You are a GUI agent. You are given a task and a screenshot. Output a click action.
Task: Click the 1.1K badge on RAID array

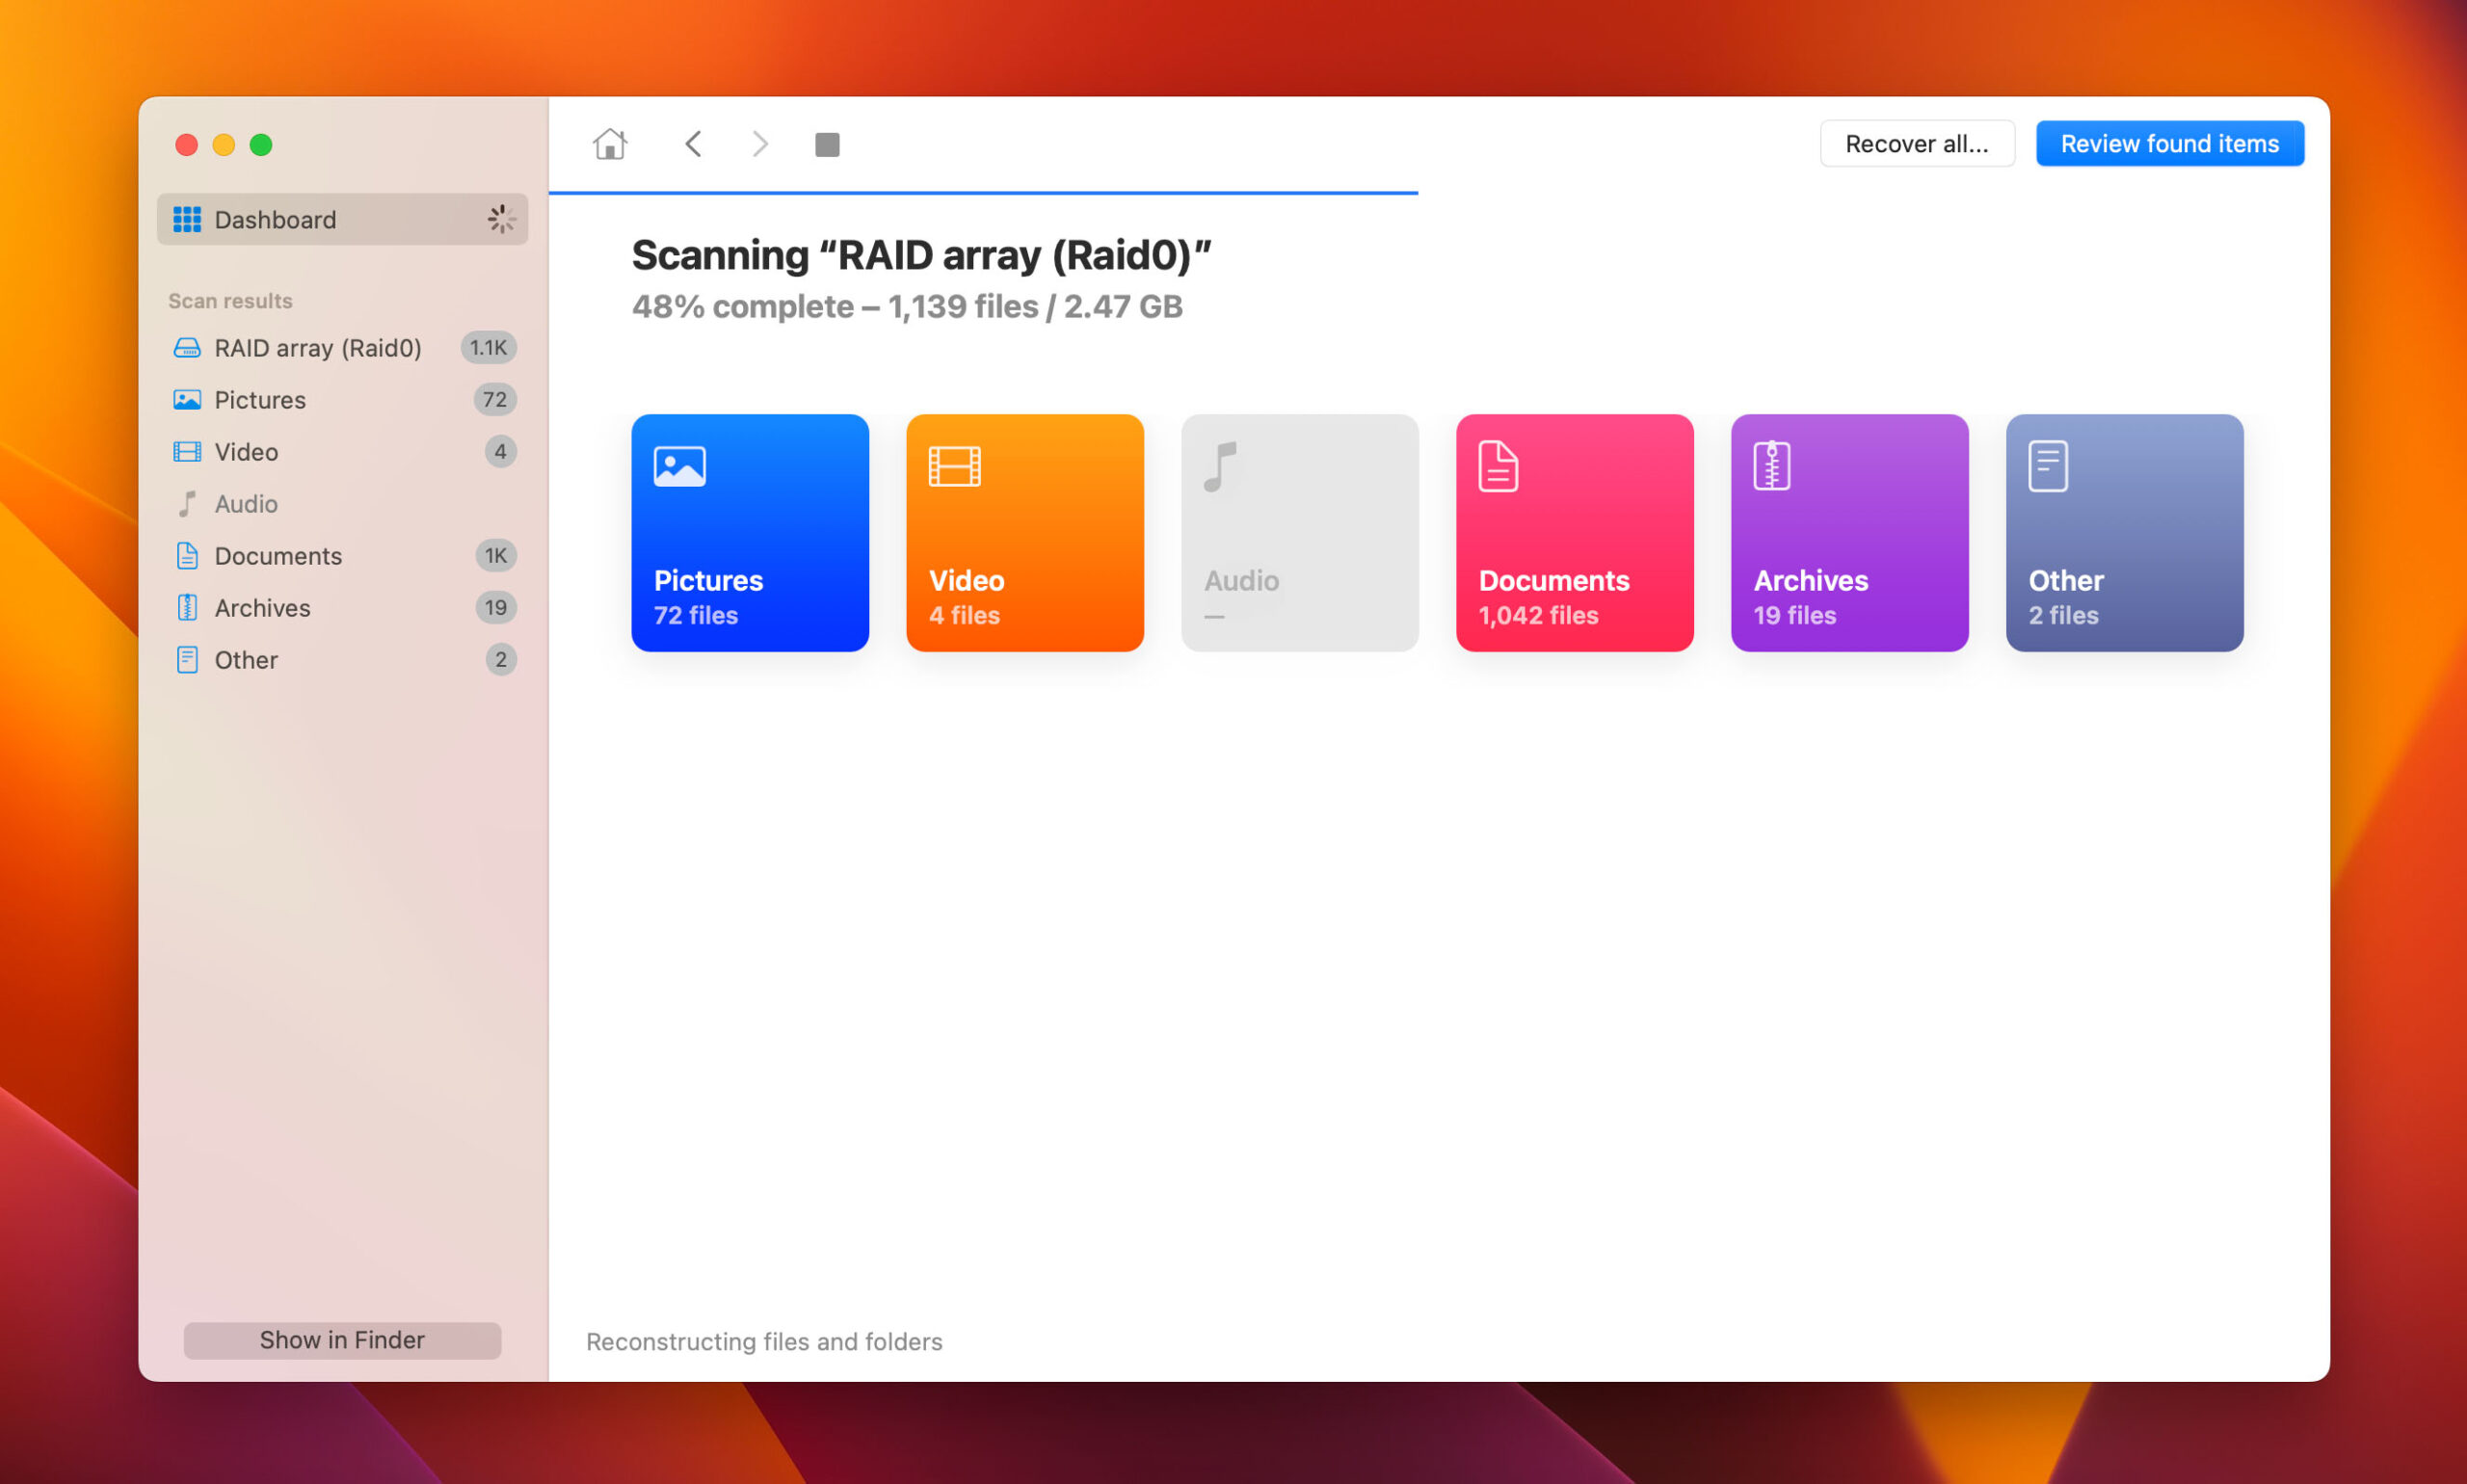point(488,347)
